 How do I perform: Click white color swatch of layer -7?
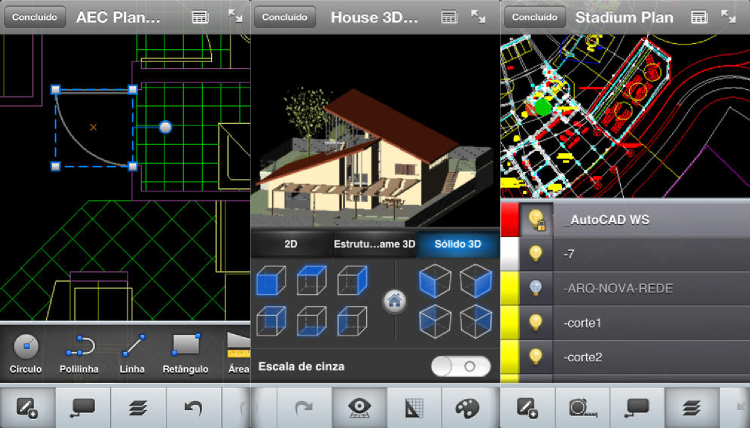click(510, 253)
